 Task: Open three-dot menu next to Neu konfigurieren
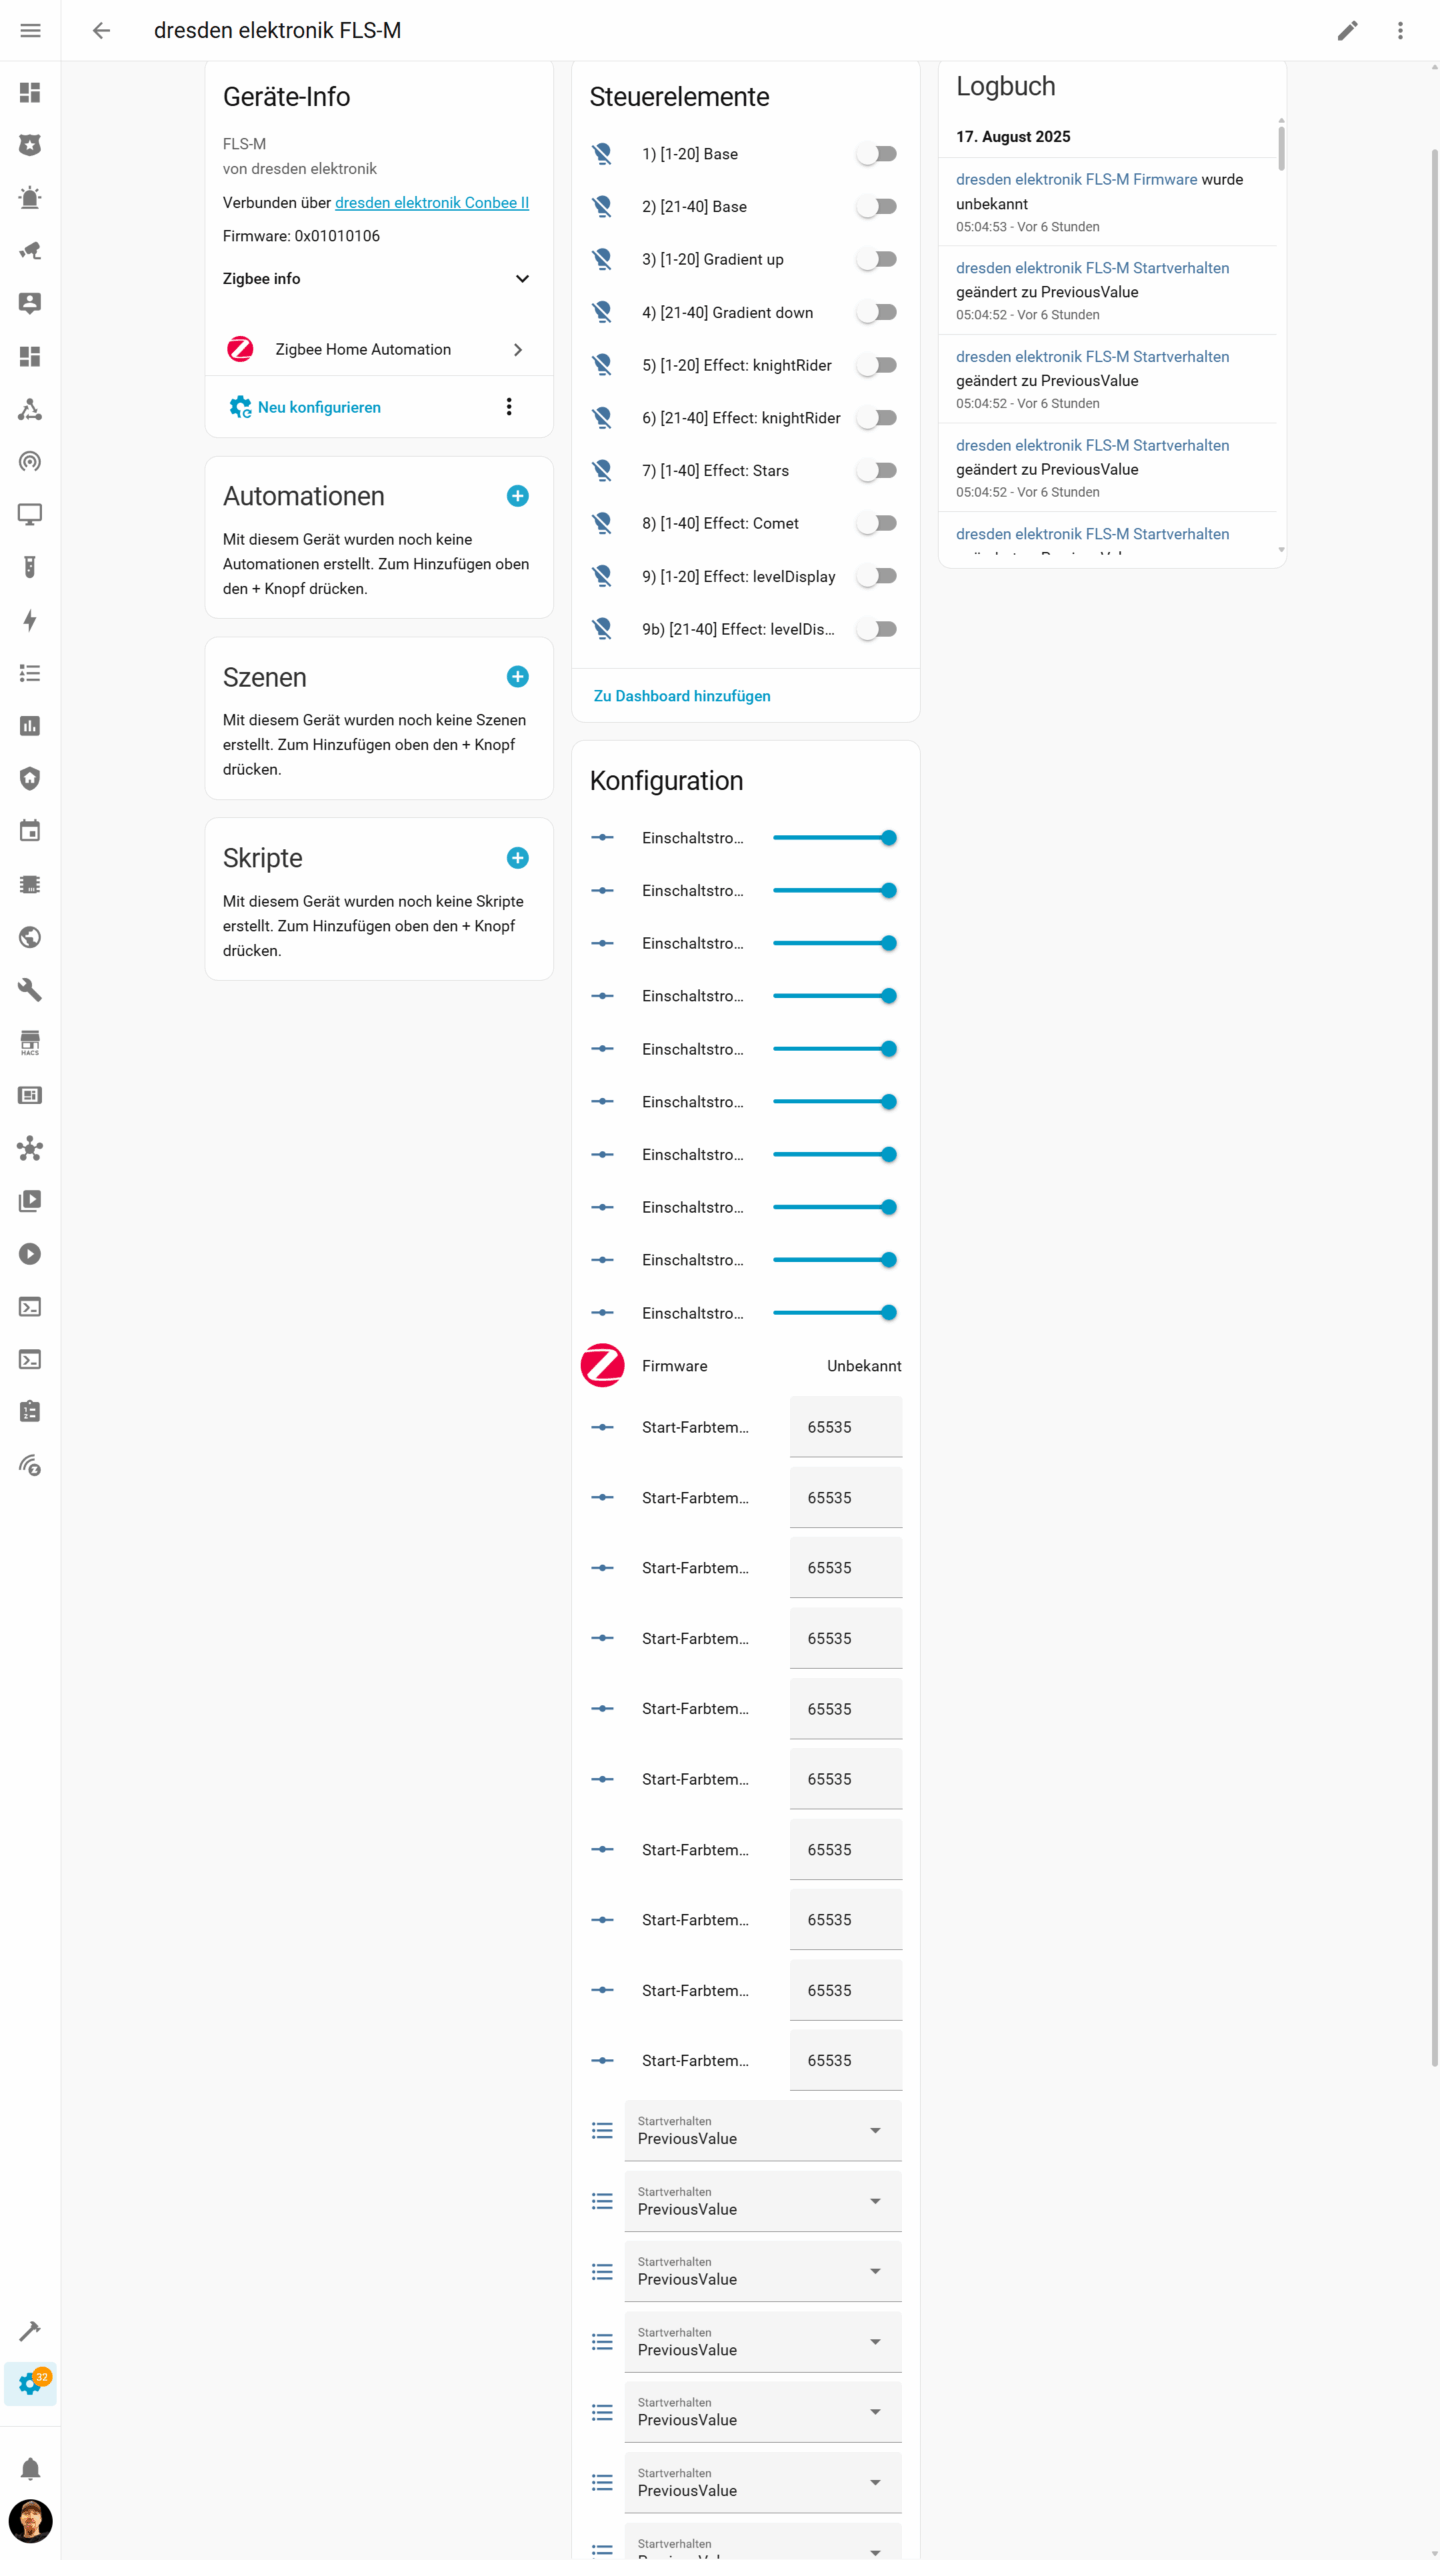tap(509, 407)
